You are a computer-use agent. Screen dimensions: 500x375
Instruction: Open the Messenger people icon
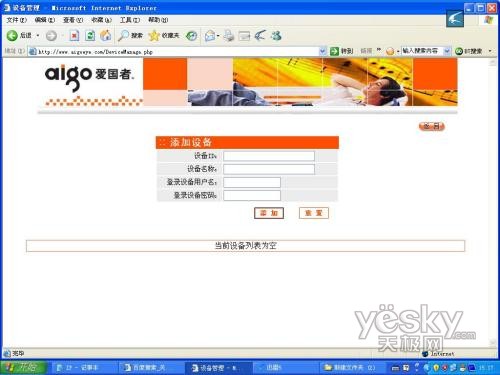click(276, 35)
